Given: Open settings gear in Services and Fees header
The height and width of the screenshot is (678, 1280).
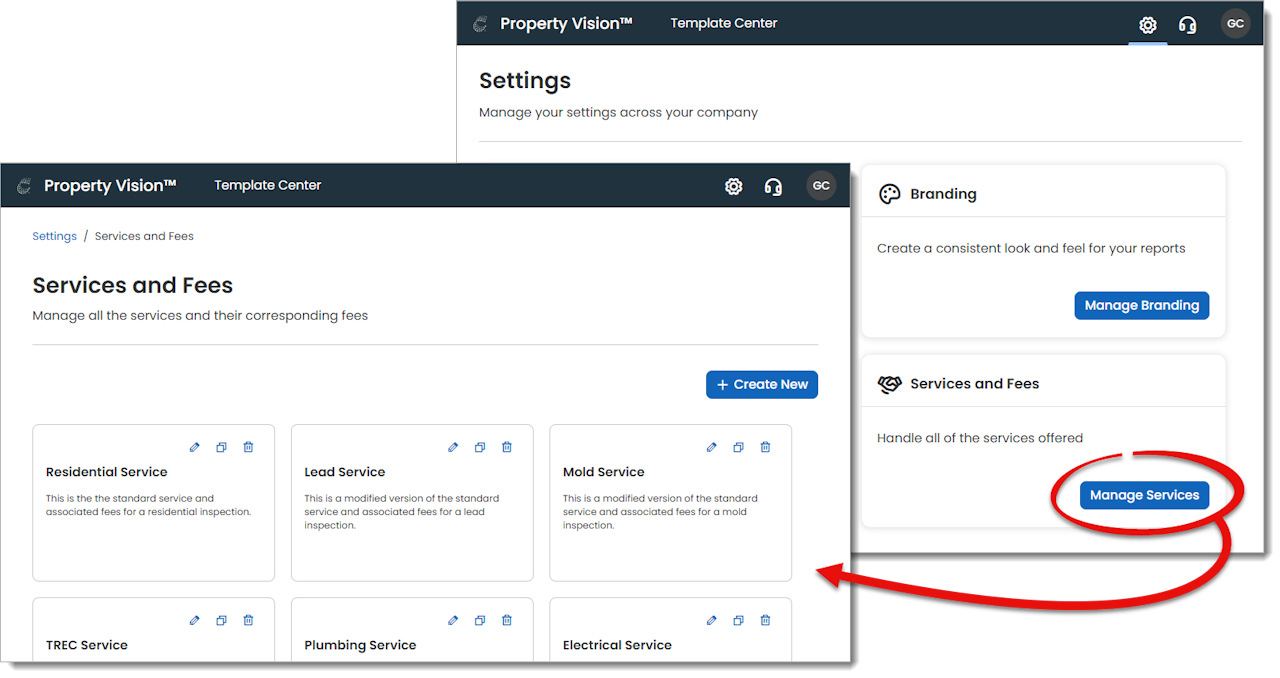Looking at the screenshot, I should (x=734, y=186).
